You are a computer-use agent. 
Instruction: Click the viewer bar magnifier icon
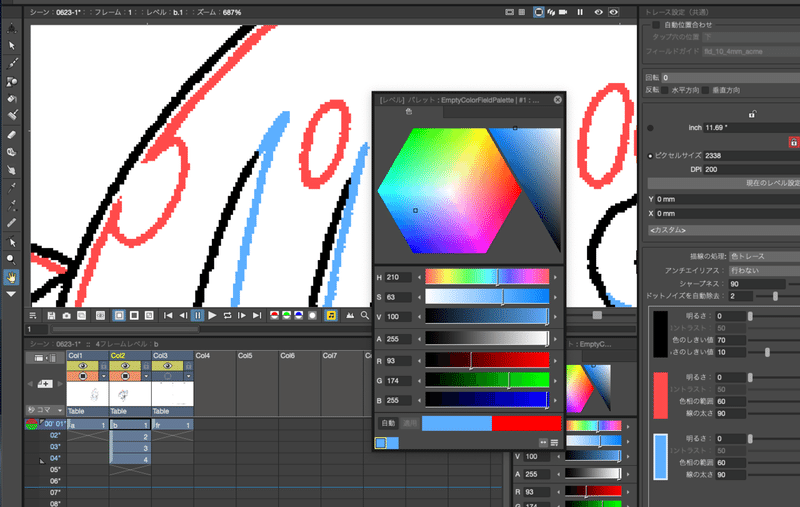point(365,316)
